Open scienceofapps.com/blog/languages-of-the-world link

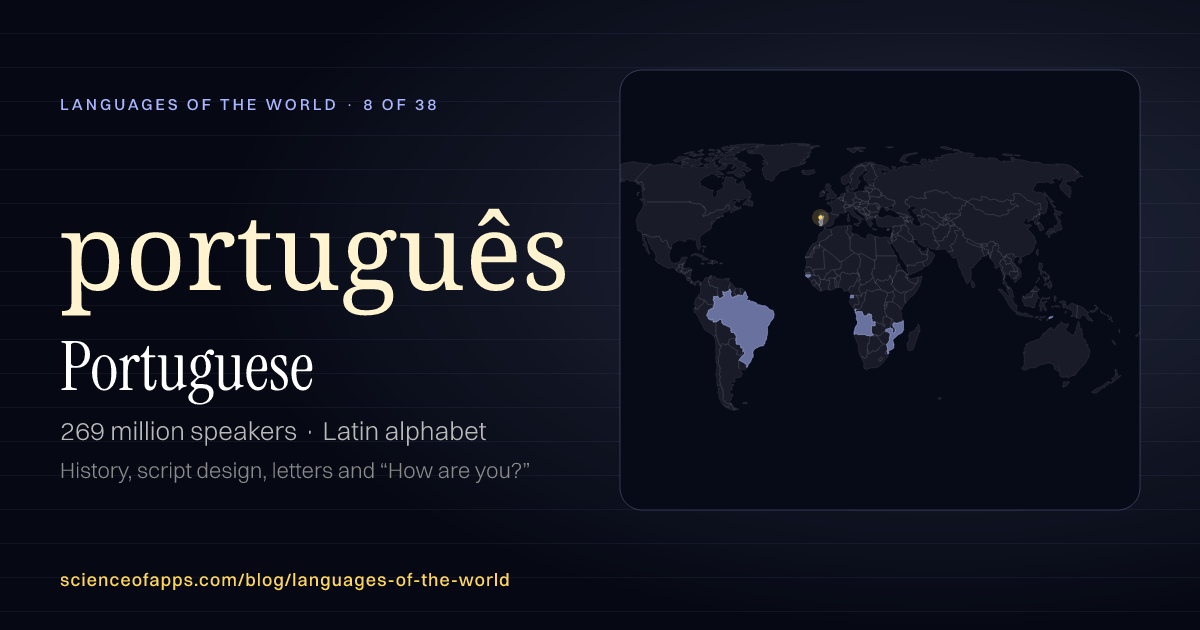pyautogui.click(x=285, y=580)
